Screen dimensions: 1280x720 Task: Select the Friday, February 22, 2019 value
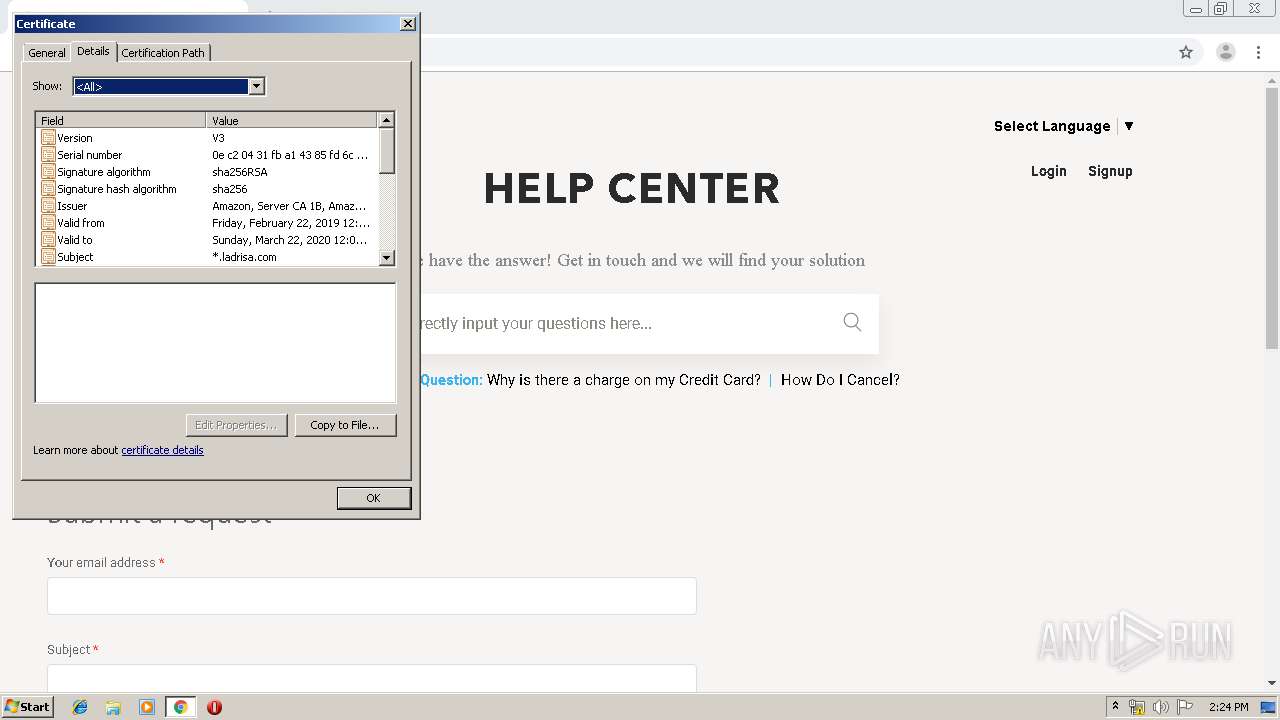(x=291, y=223)
